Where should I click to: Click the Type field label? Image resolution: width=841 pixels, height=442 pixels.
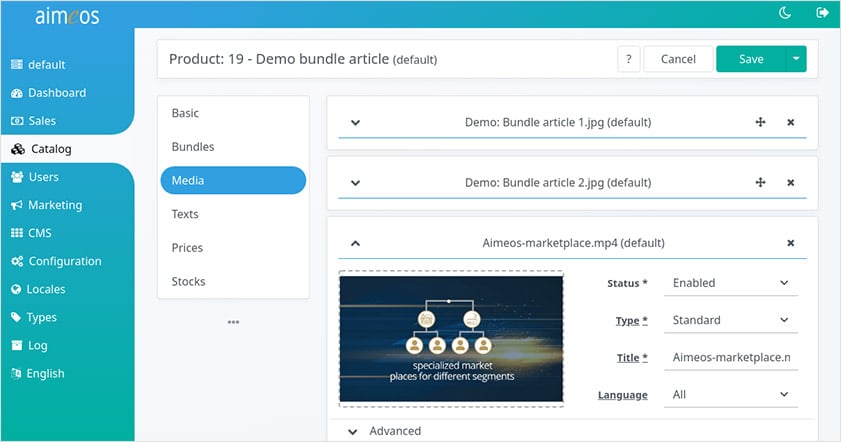click(631, 321)
